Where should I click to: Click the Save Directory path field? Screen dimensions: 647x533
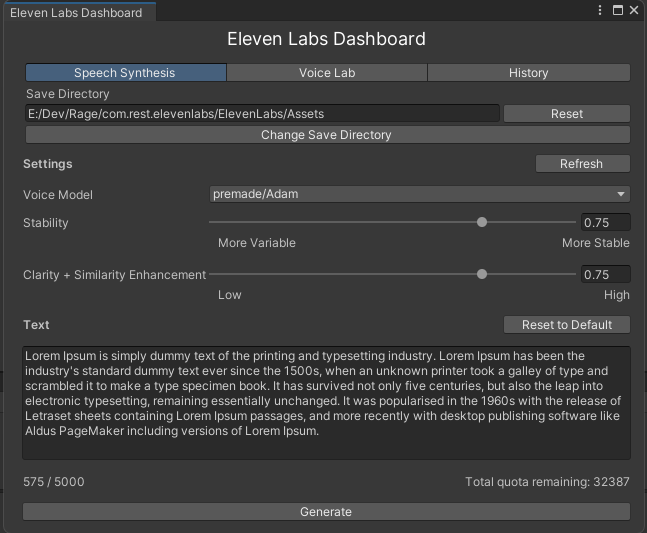tap(261, 114)
